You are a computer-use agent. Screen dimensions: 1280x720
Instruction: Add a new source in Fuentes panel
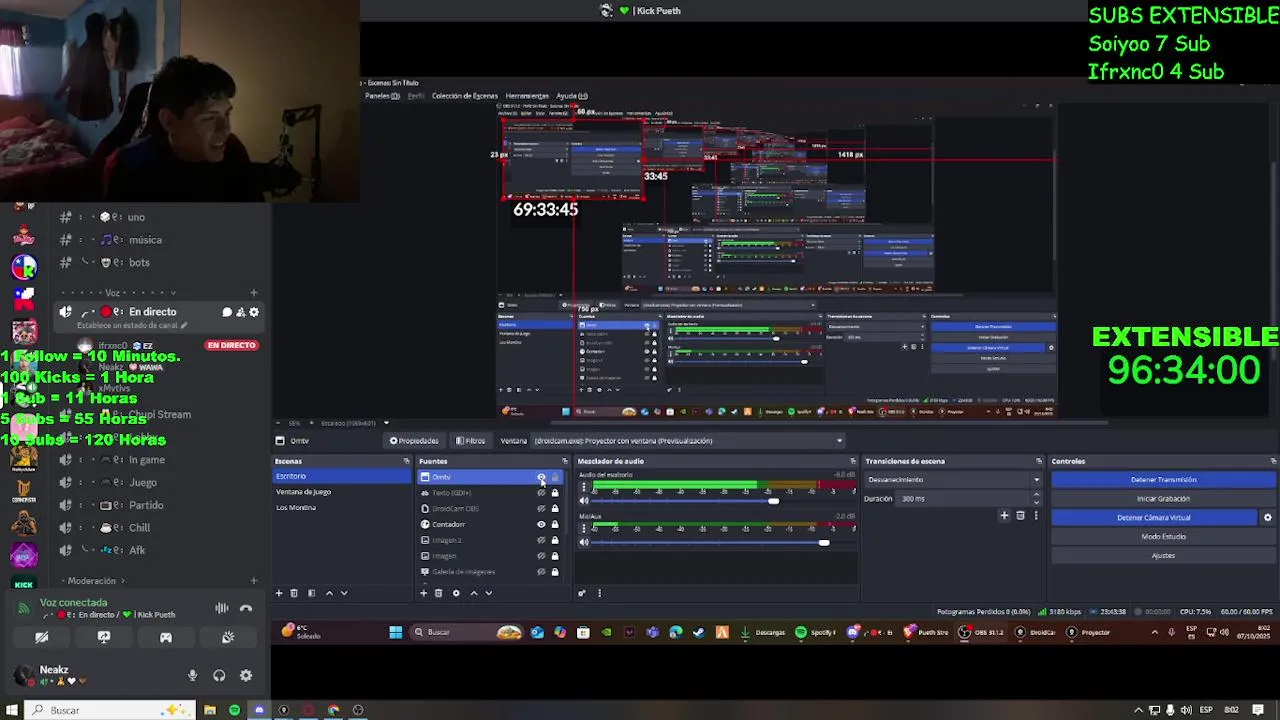click(423, 593)
